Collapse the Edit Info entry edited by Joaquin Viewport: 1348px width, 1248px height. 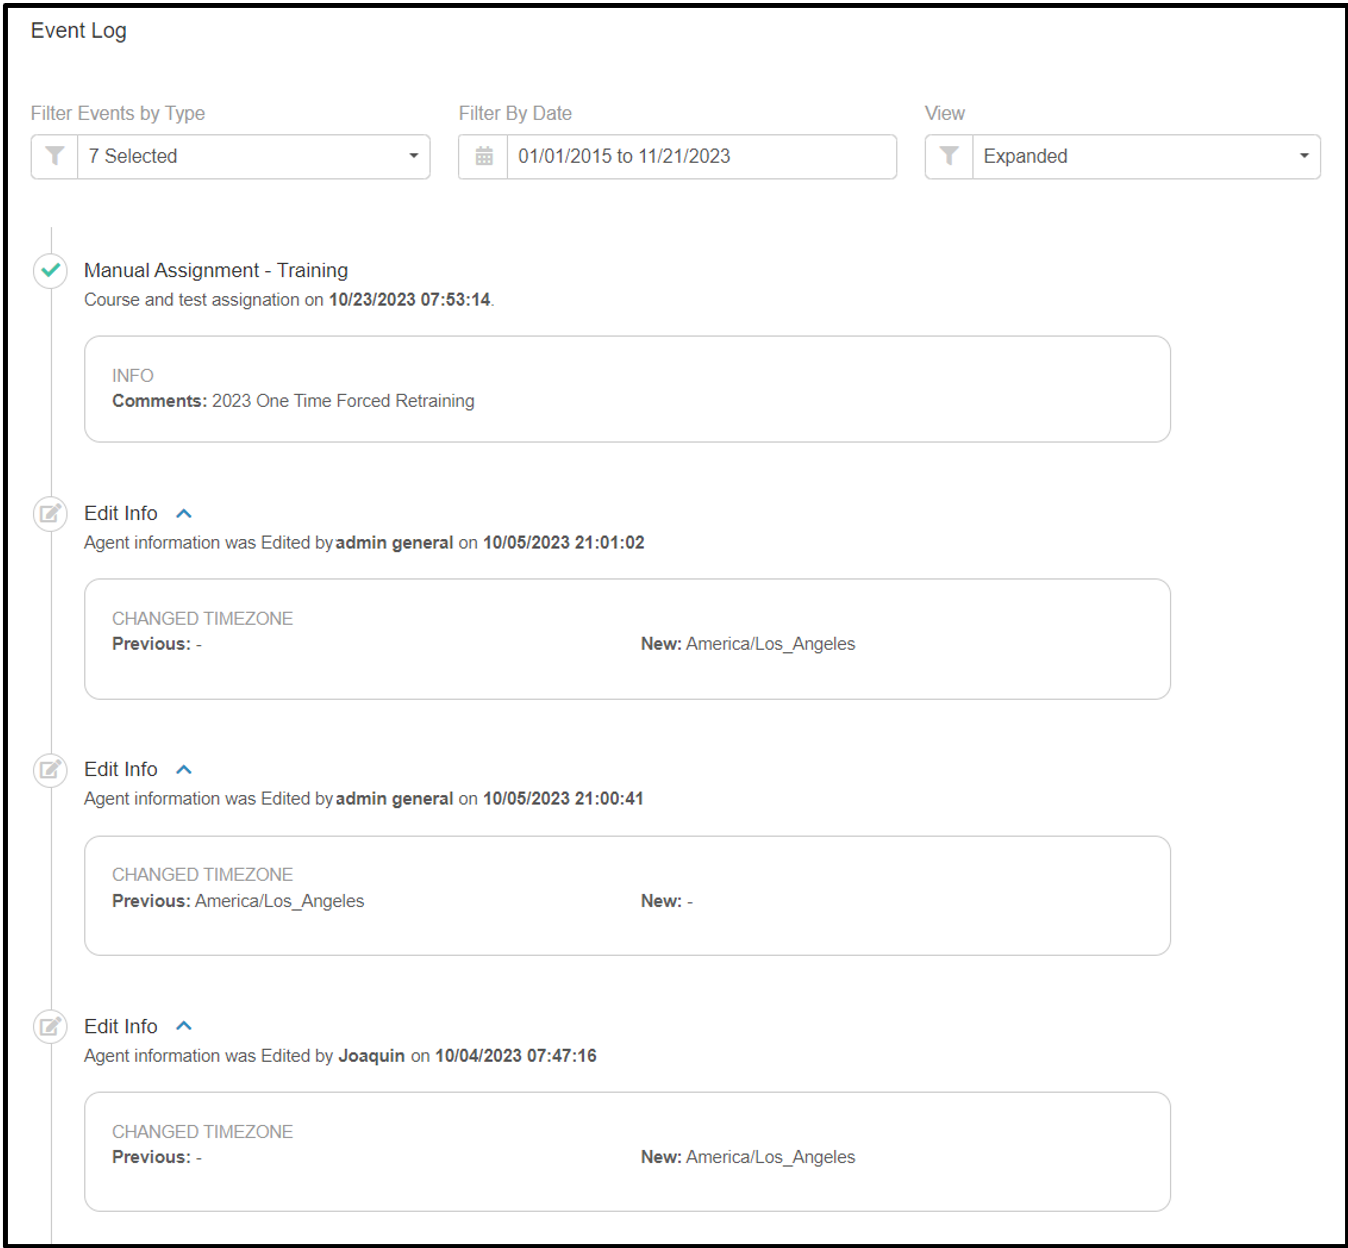click(184, 1026)
